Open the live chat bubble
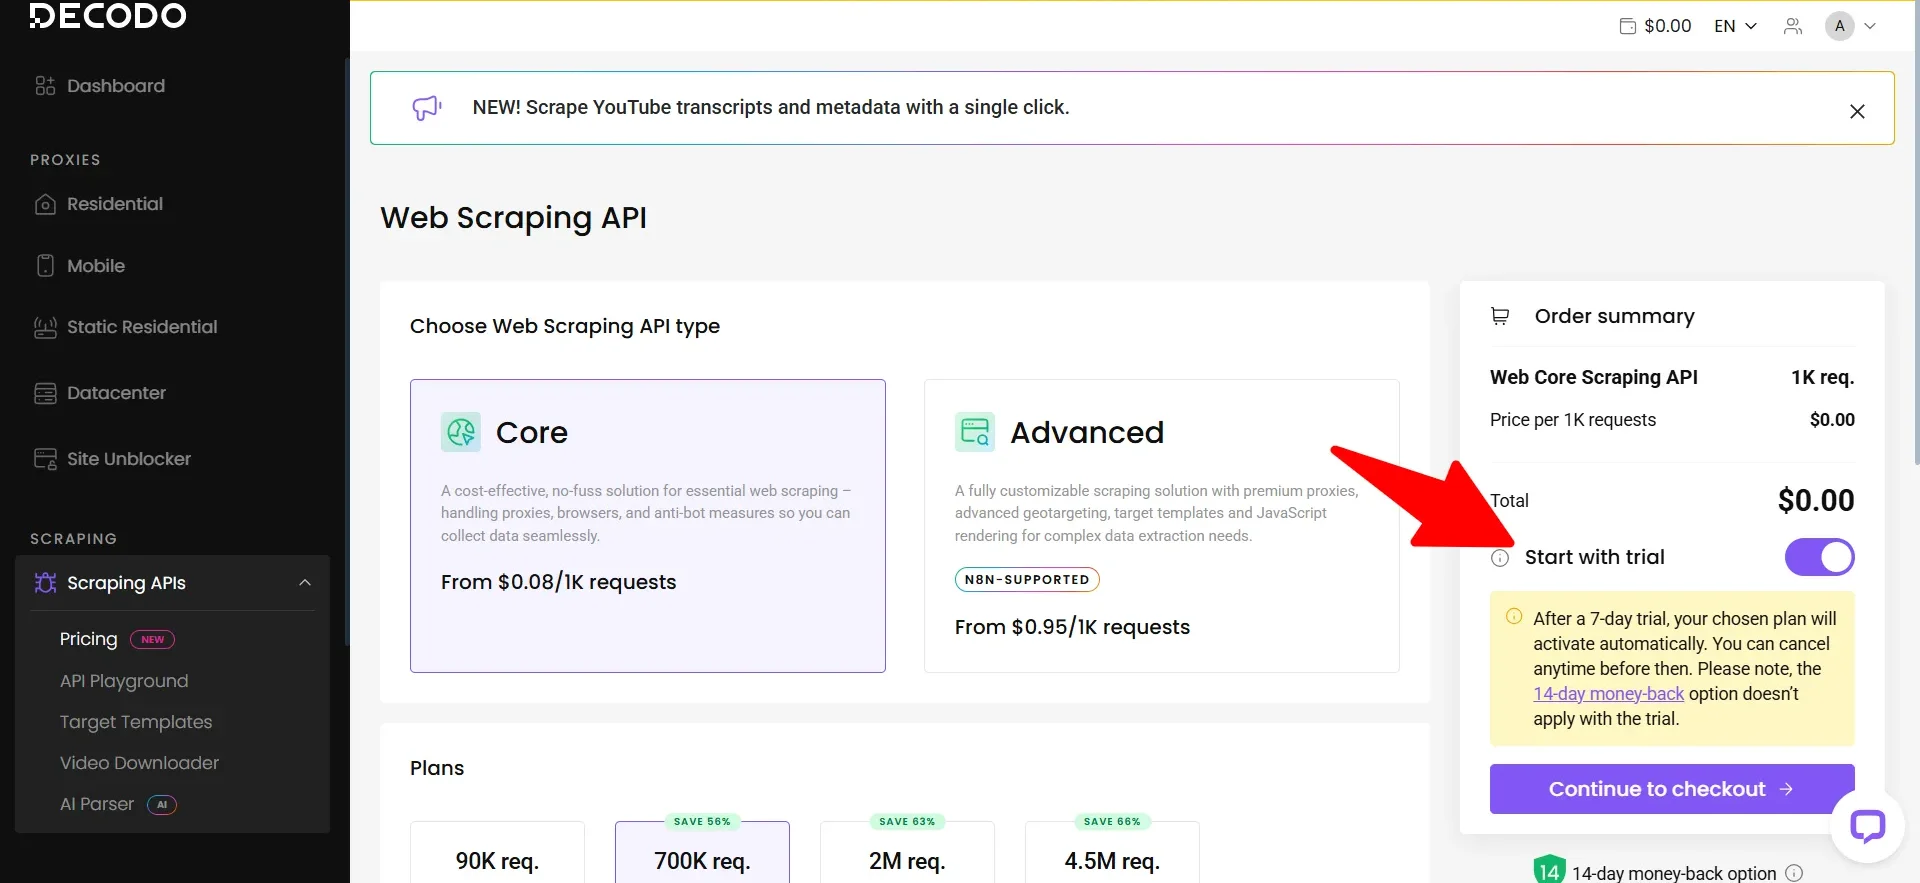Image resolution: width=1920 pixels, height=883 pixels. coord(1867,827)
